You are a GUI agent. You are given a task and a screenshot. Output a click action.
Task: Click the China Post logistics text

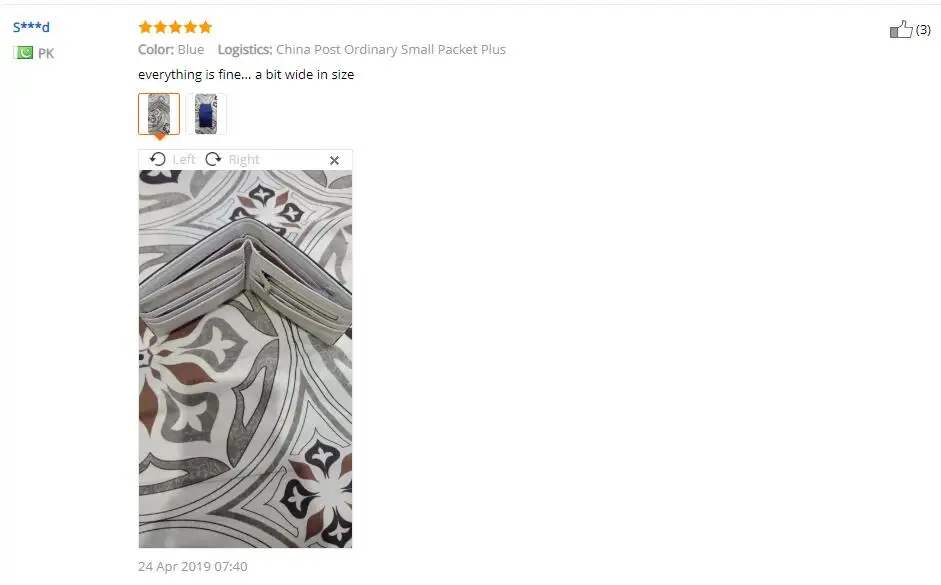click(391, 49)
